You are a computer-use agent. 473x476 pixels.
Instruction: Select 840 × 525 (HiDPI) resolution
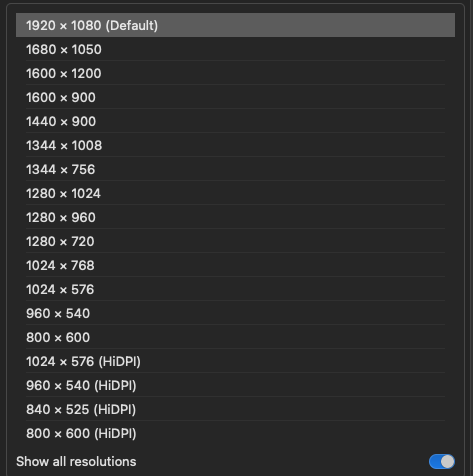click(235, 409)
